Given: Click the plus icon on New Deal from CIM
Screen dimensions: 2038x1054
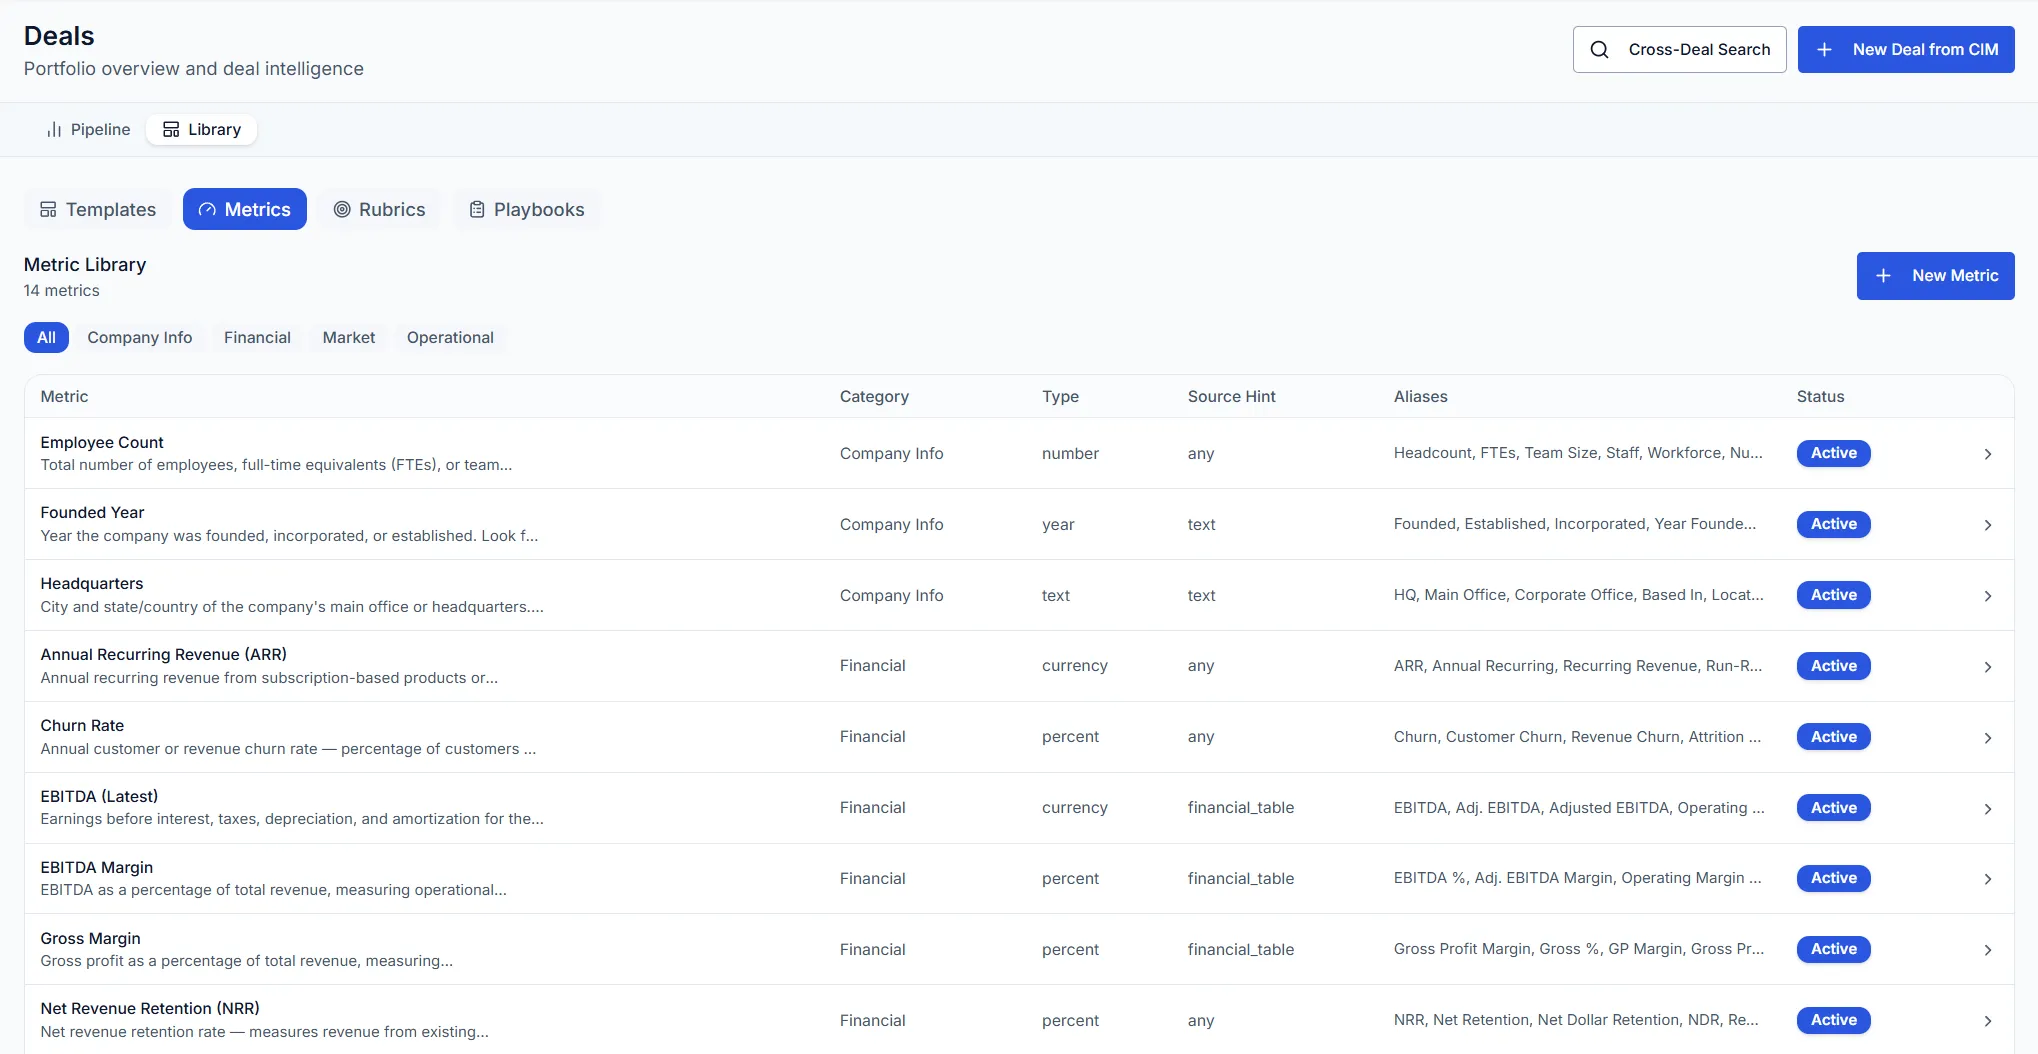Looking at the screenshot, I should pyautogui.click(x=1824, y=50).
